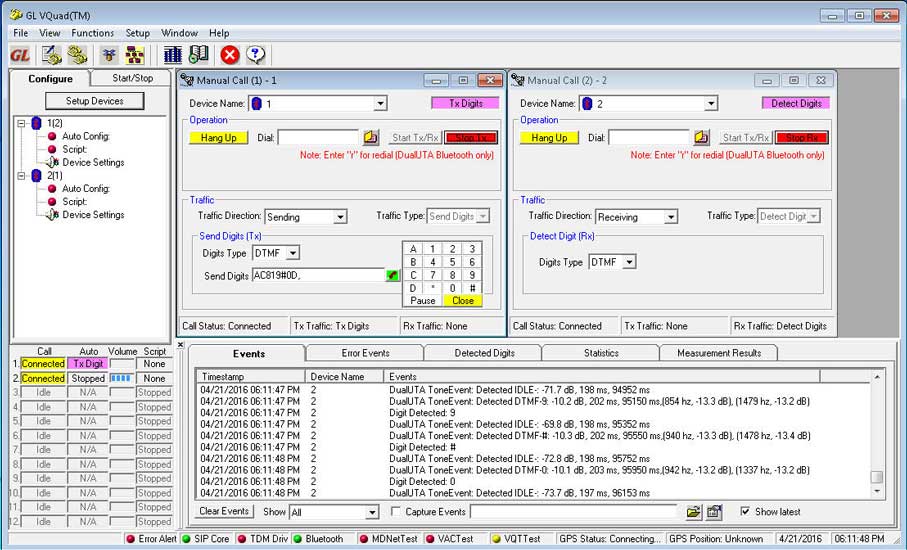Click the toolbar icon right of GL logo
Viewport: 907px width, 550px height.
(51, 56)
